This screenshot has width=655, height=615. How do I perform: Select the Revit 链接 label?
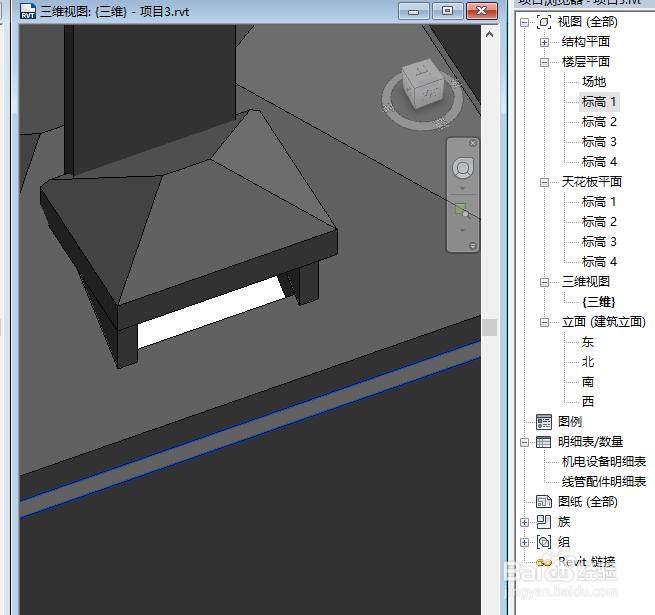pyautogui.click(x=586, y=562)
